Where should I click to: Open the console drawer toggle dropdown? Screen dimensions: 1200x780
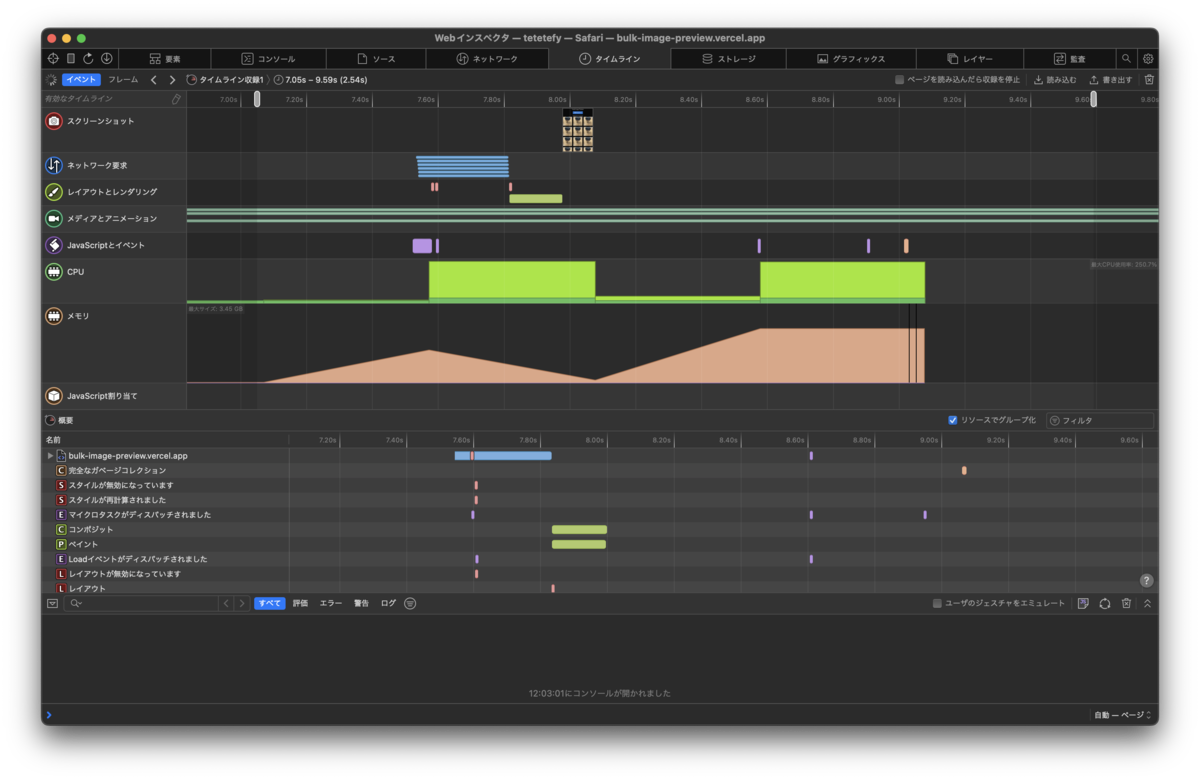pos(52,603)
